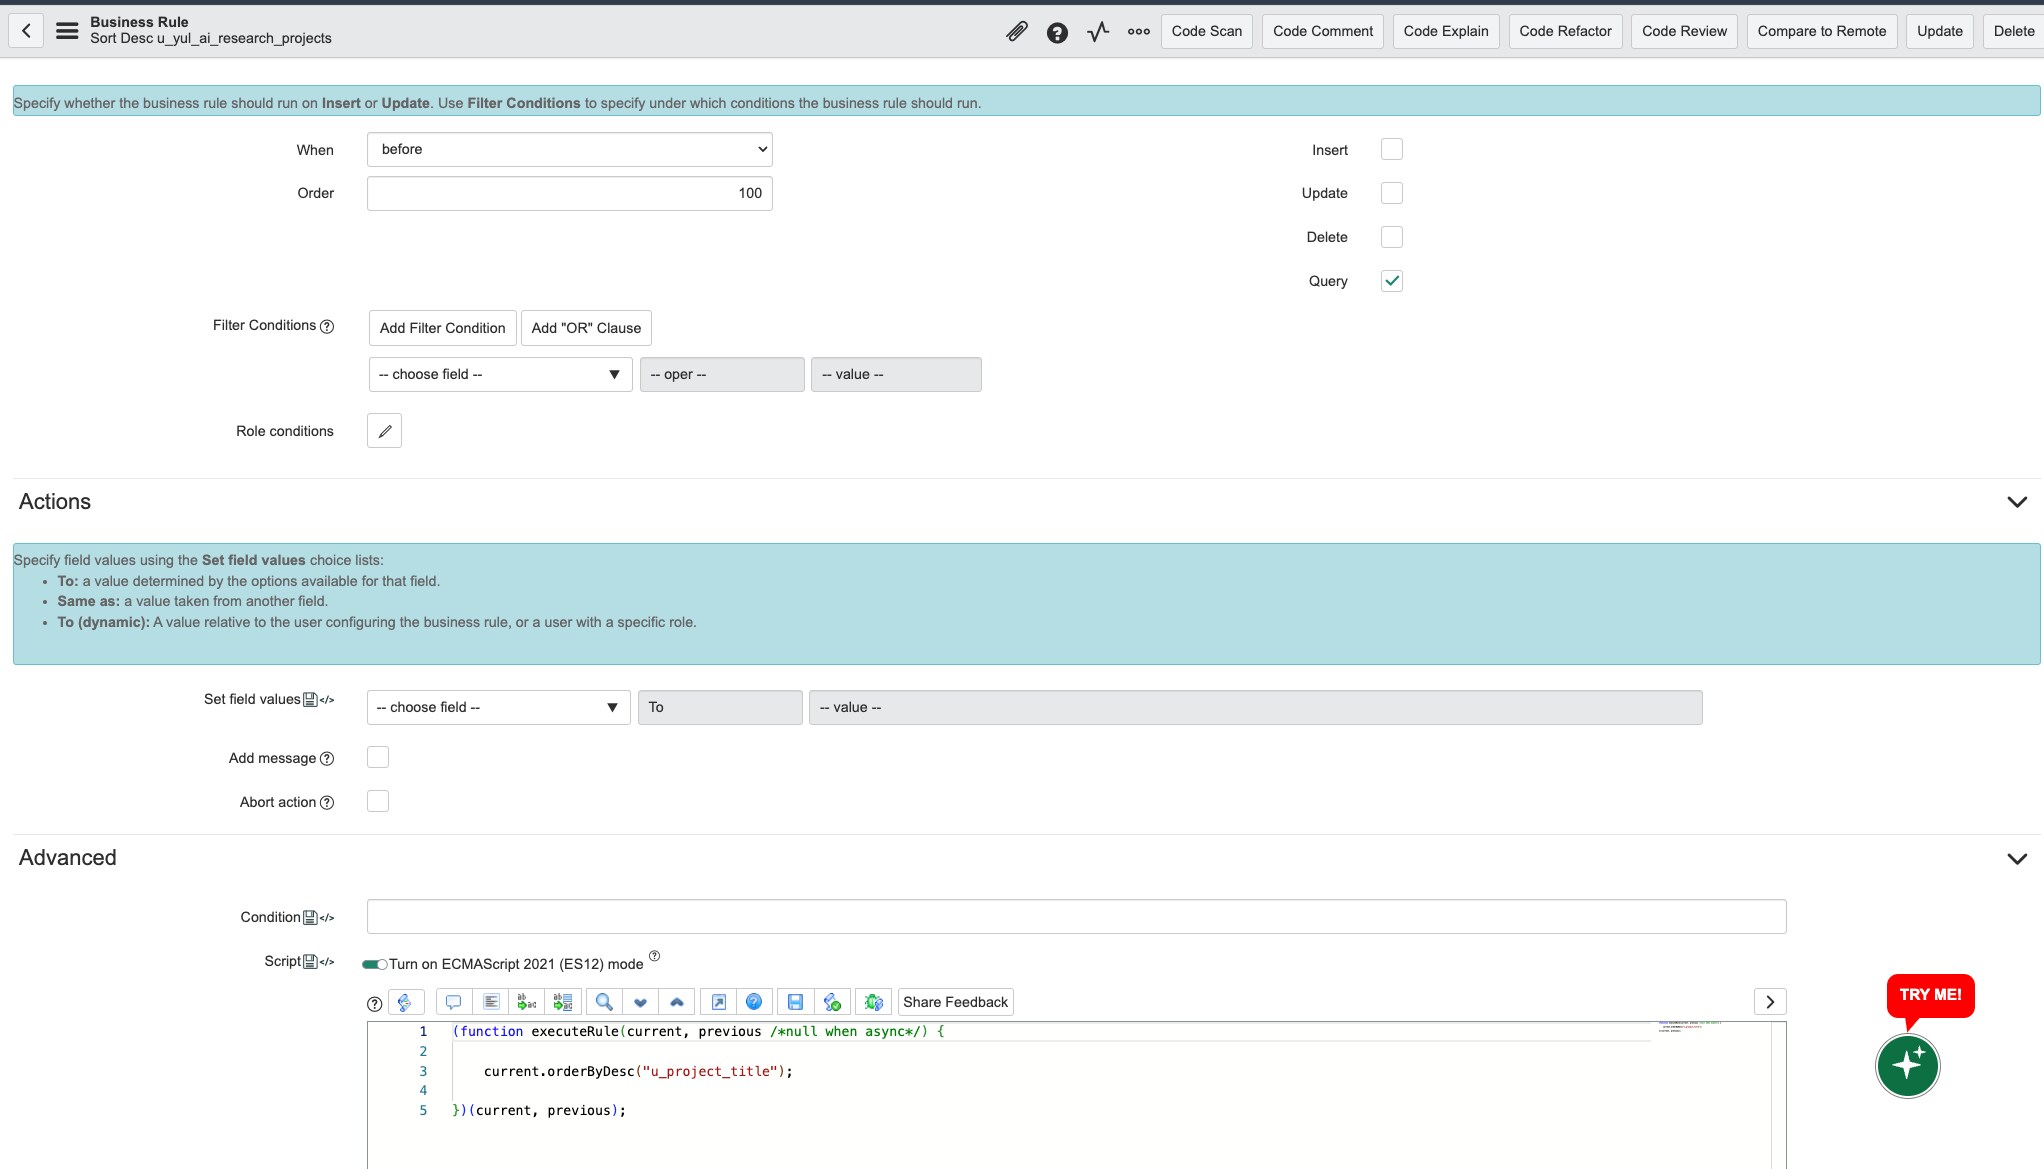Click Compare to Remote button
Viewport: 2044px width, 1169px height.
[1822, 31]
